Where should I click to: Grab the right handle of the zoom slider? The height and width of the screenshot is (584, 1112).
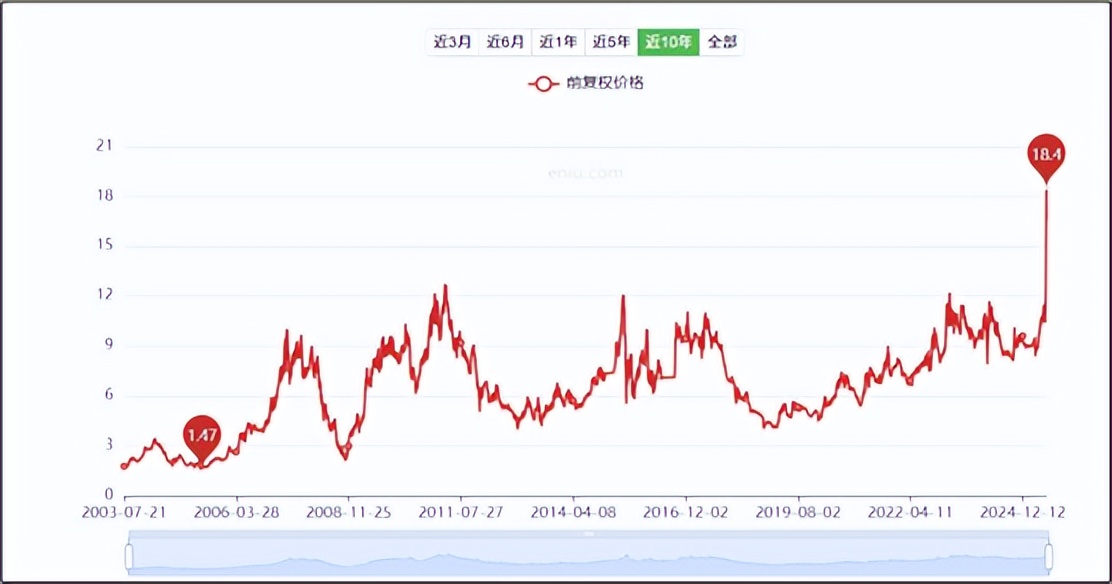tap(1048, 556)
